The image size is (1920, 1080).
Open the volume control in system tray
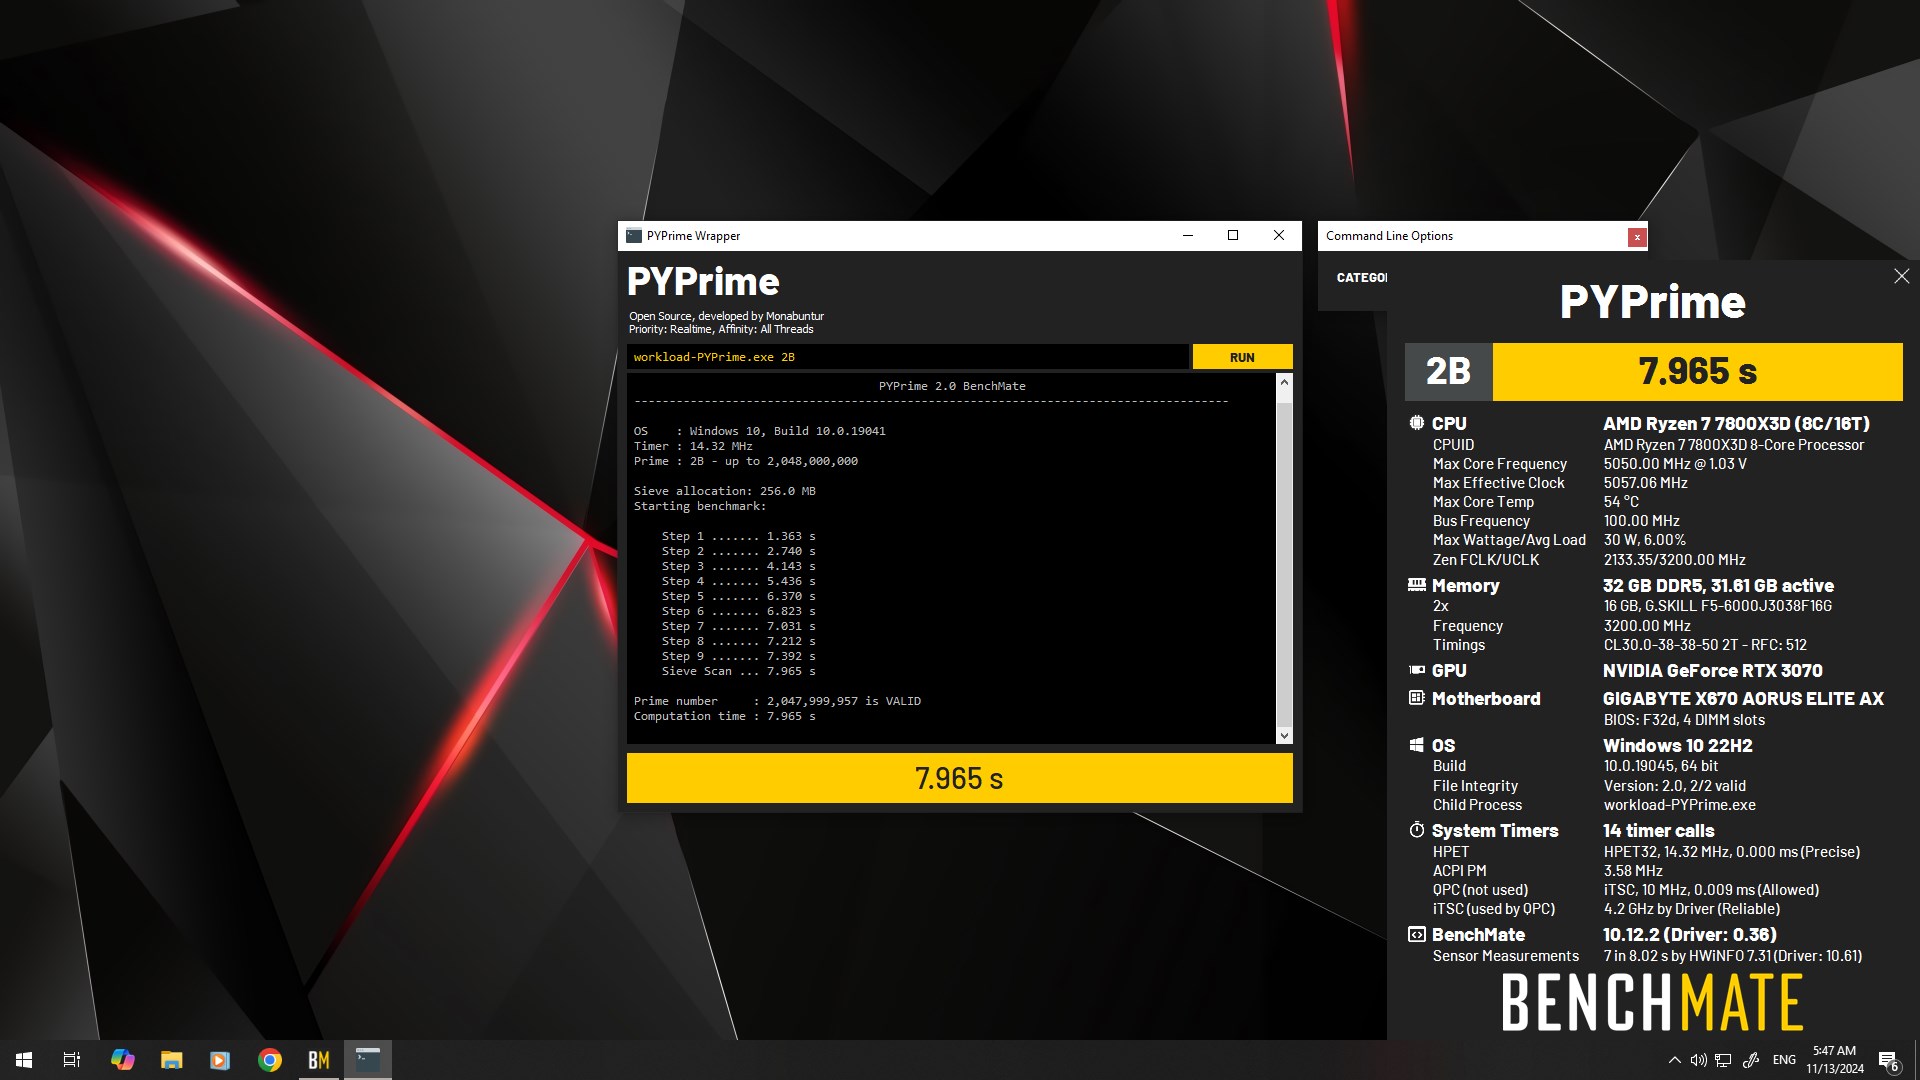point(1698,1060)
